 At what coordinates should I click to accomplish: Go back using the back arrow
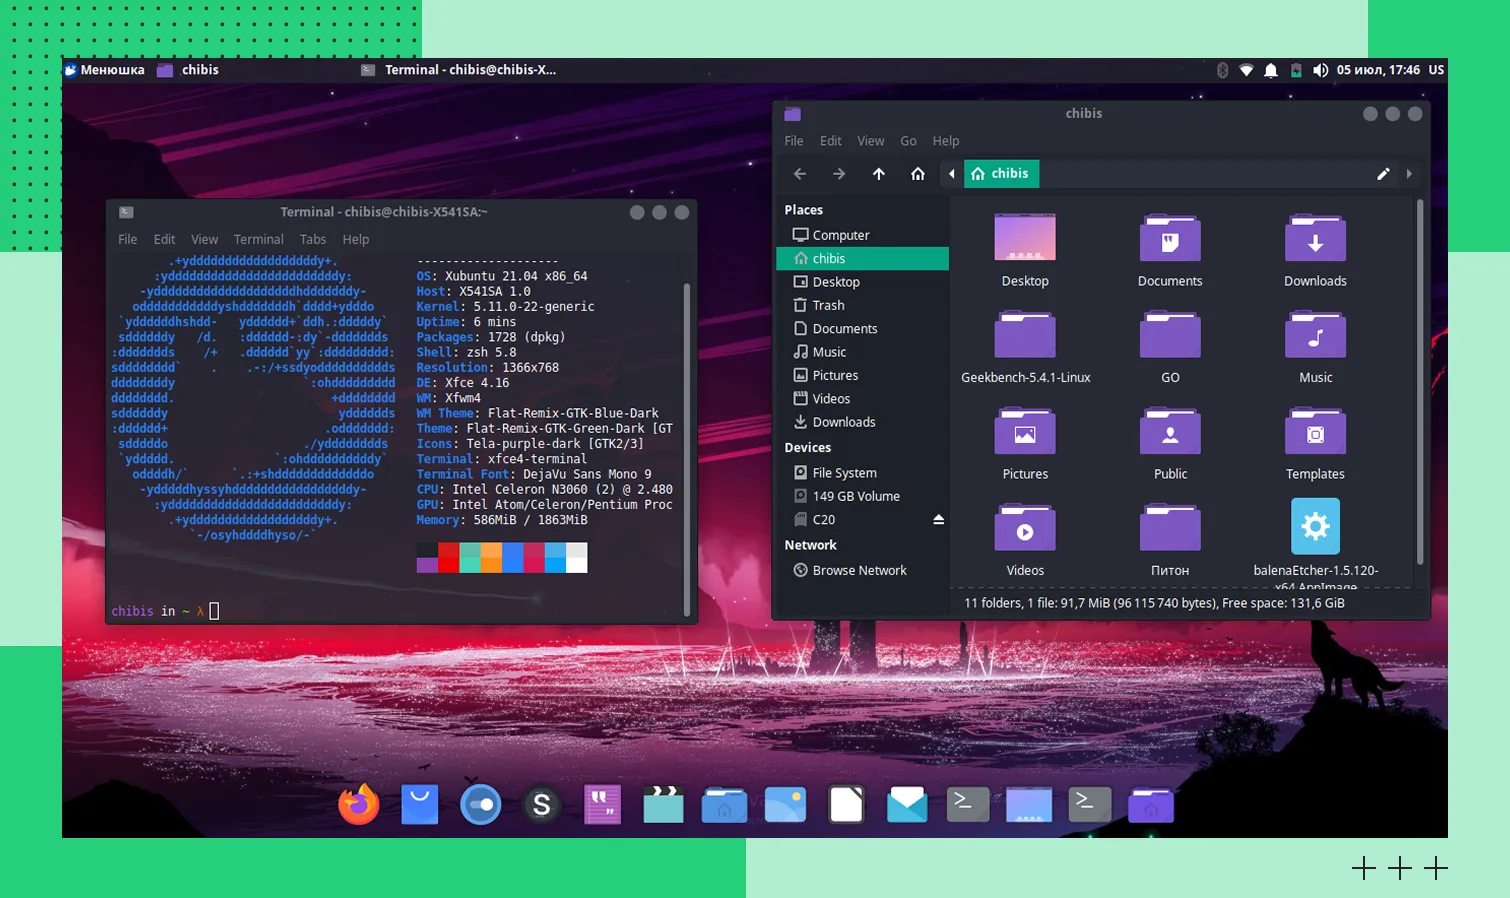tap(800, 174)
